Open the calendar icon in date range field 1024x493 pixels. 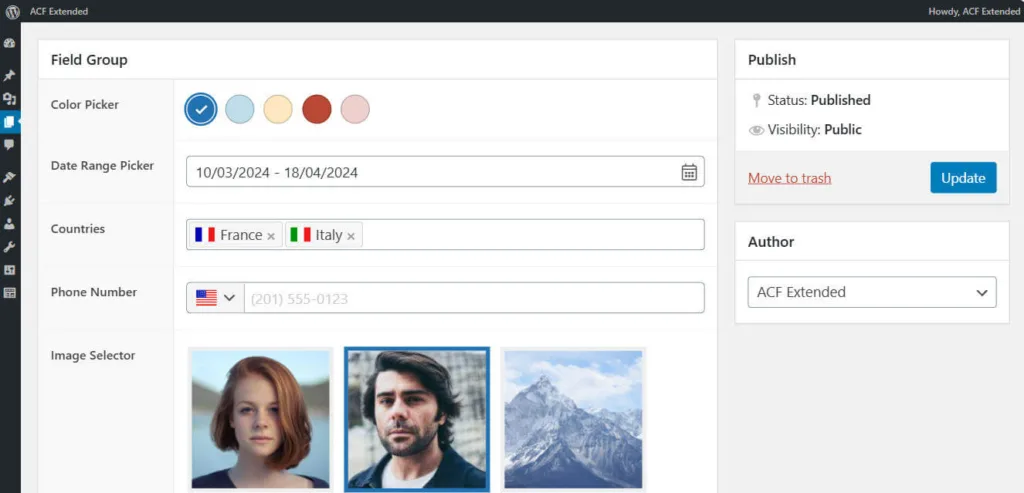[689, 172]
